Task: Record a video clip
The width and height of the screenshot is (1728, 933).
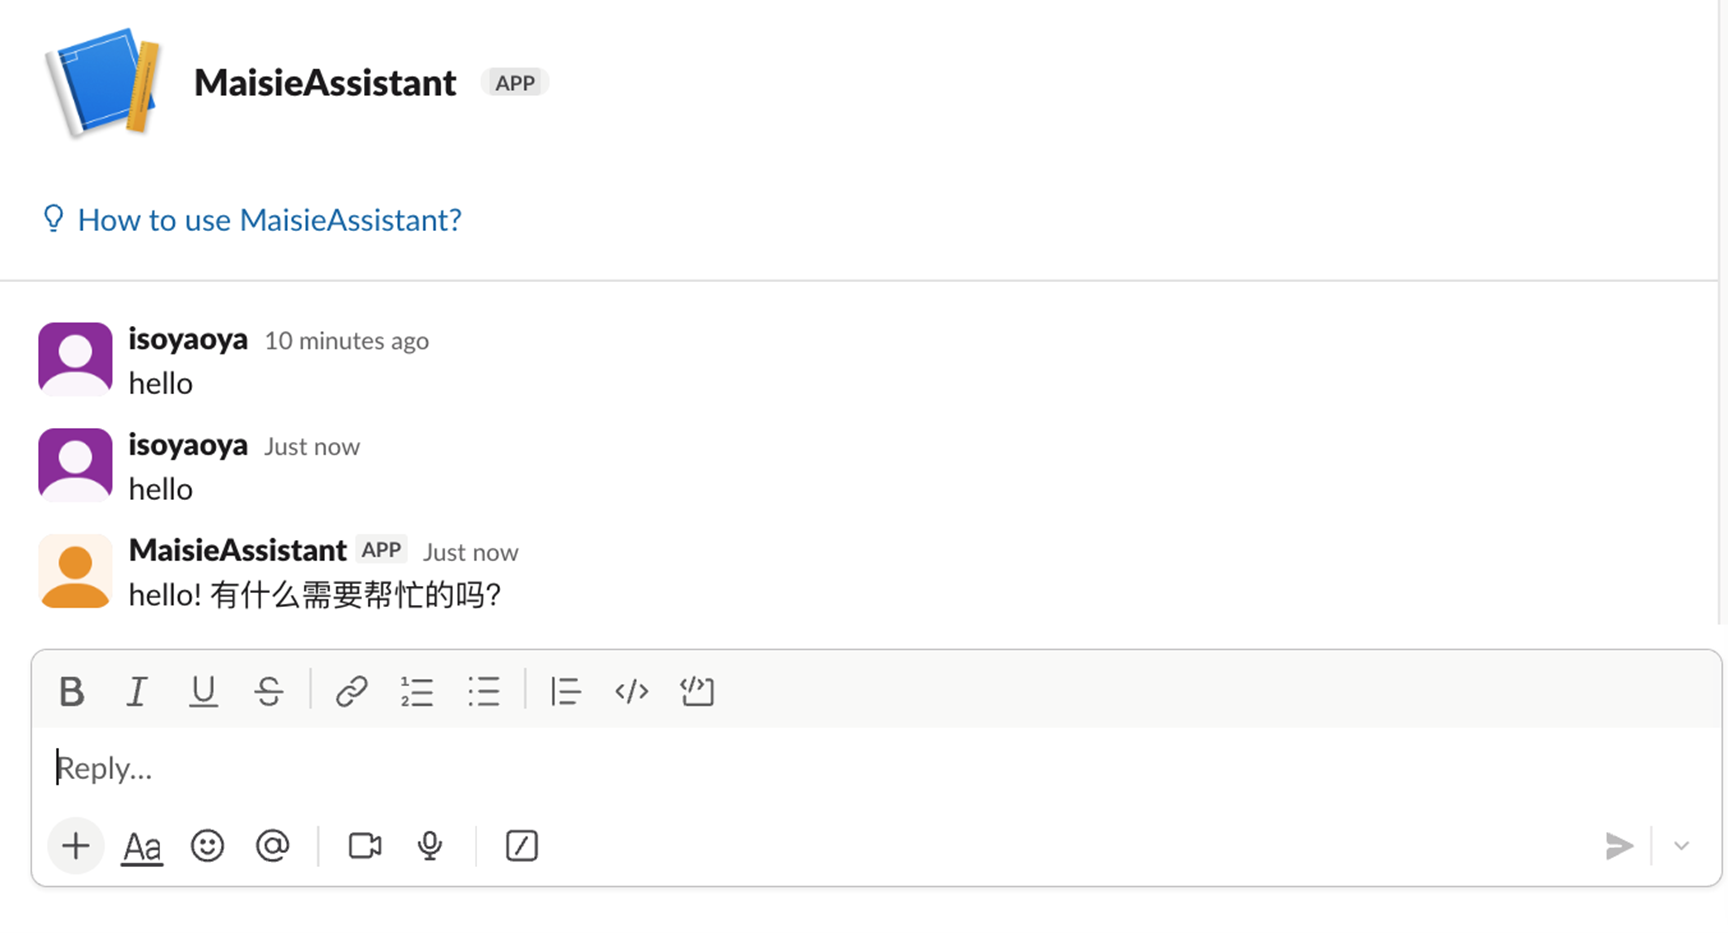Action: (x=365, y=846)
